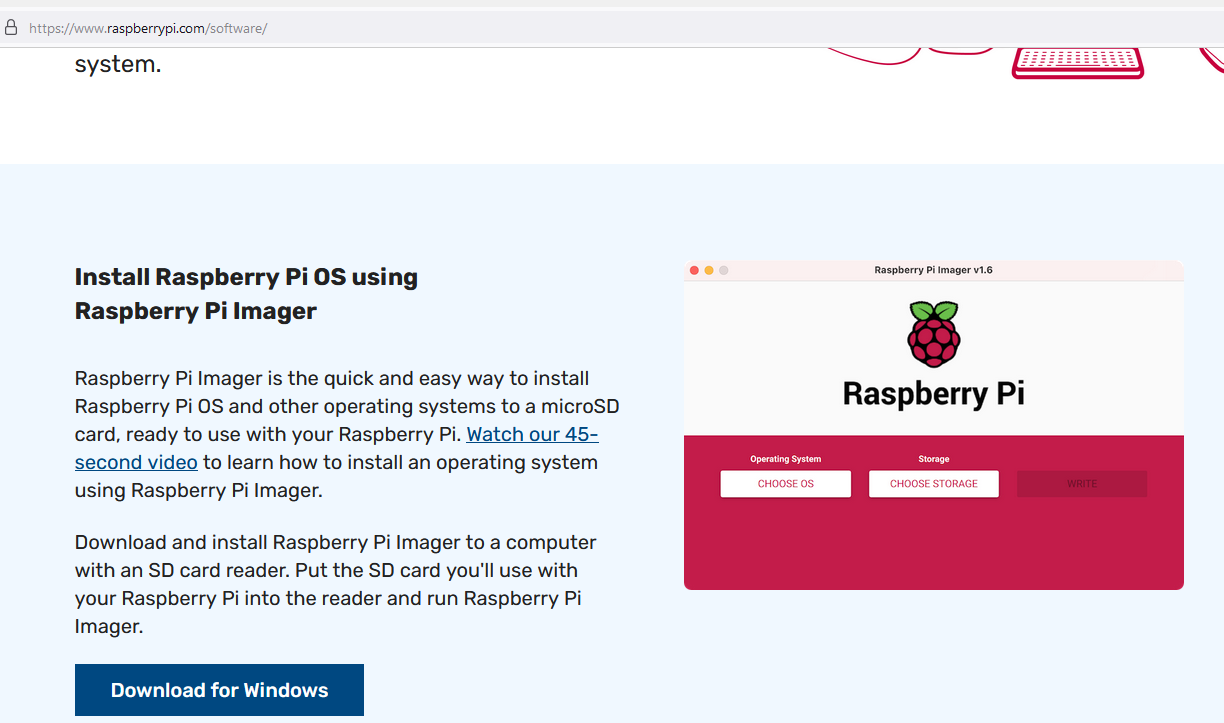Image resolution: width=1224 pixels, height=723 pixels.
Task: Click yellow minimize dot in Imager window
Action: point(709,270)
